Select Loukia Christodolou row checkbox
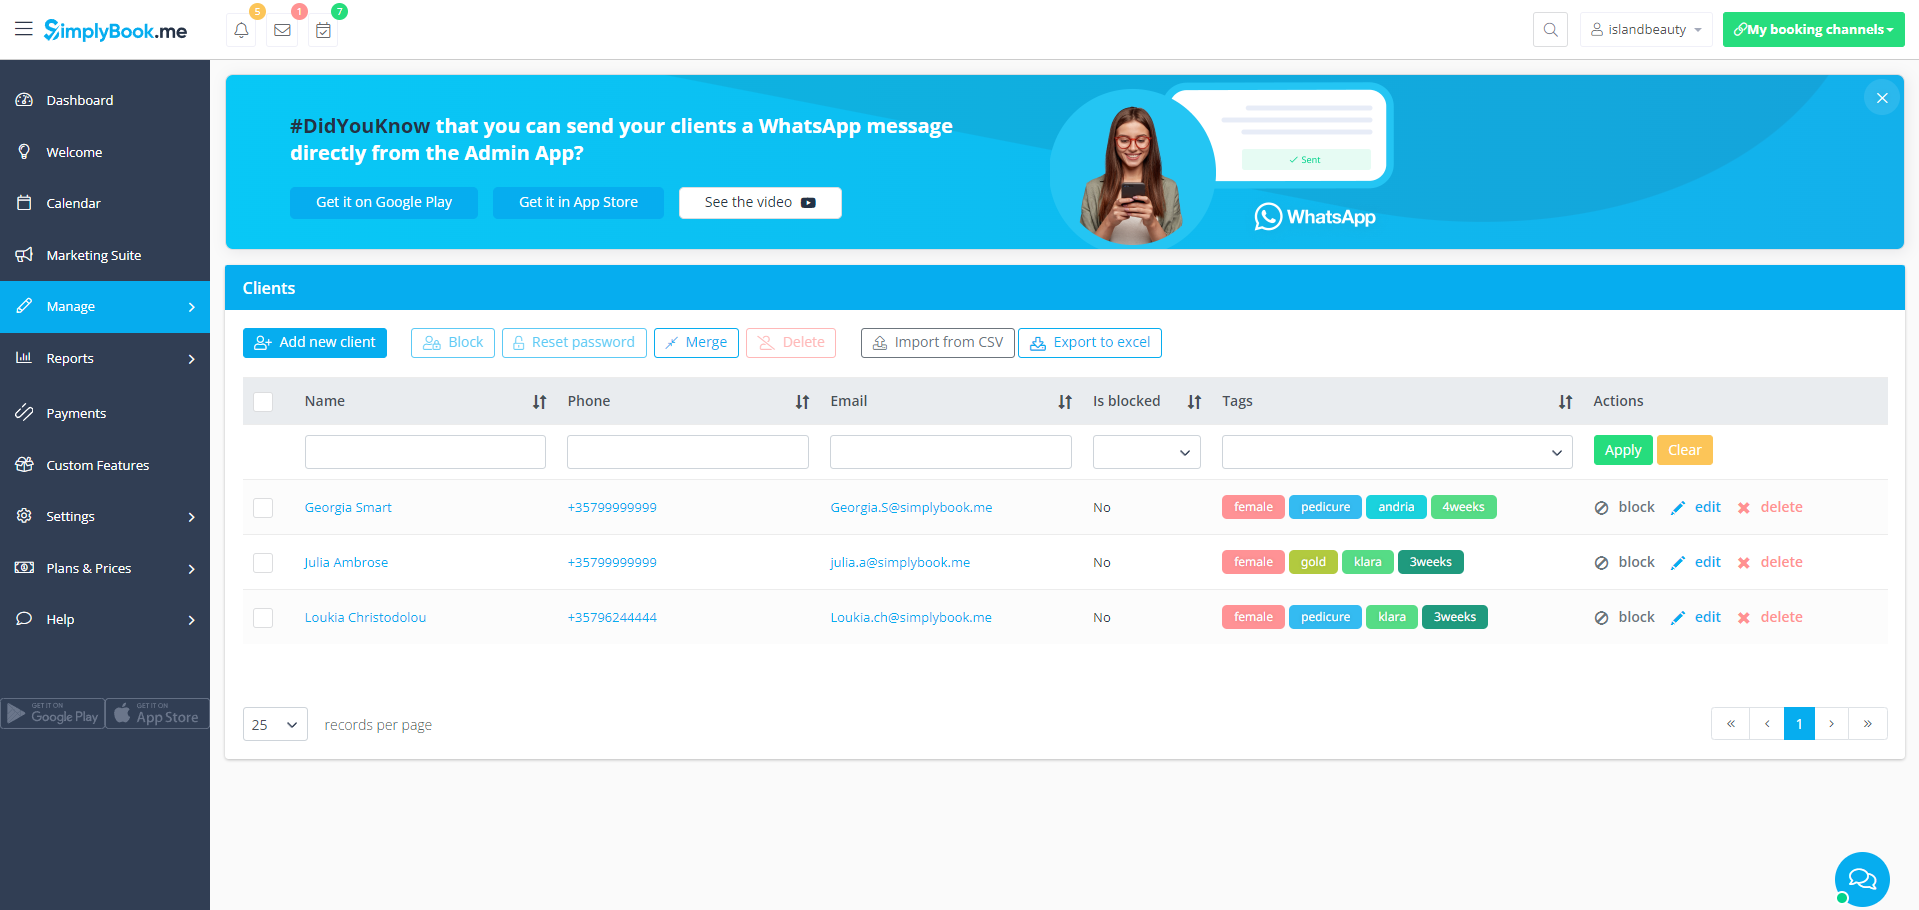Image resolution: width=1919 pixels, height=910 pixels. (x=263, y=618)
